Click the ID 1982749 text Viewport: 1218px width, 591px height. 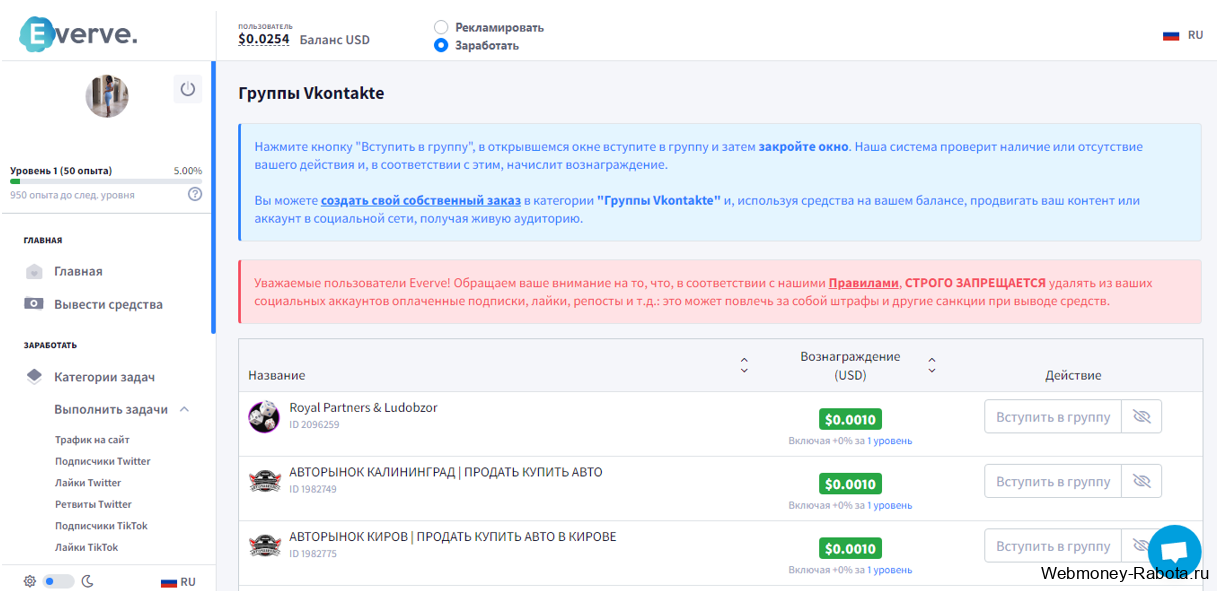click(x=313, y=489)
